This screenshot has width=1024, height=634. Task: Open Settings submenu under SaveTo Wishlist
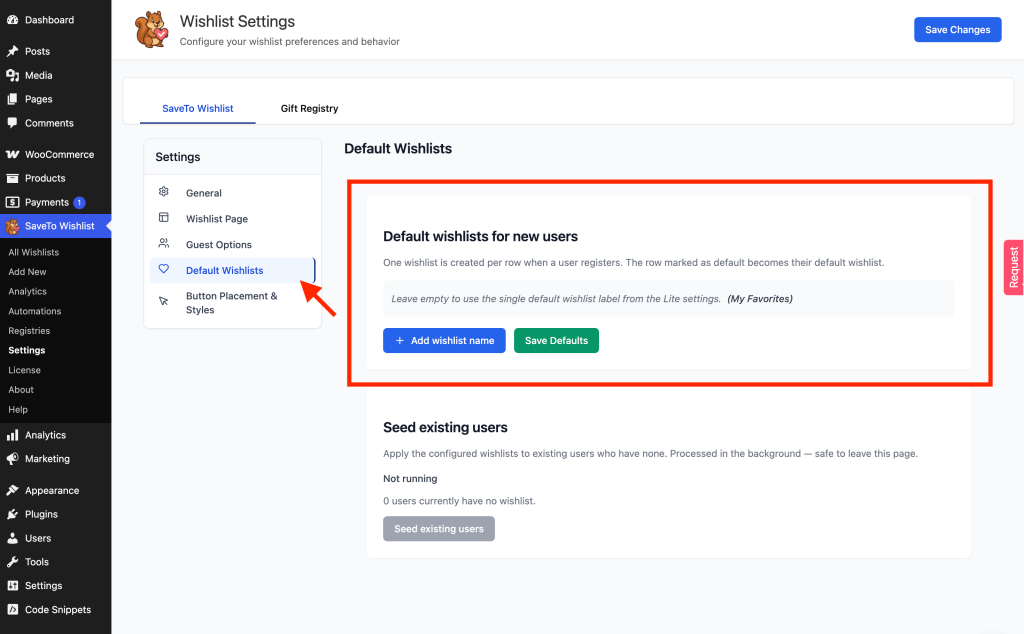click(27, 351)
